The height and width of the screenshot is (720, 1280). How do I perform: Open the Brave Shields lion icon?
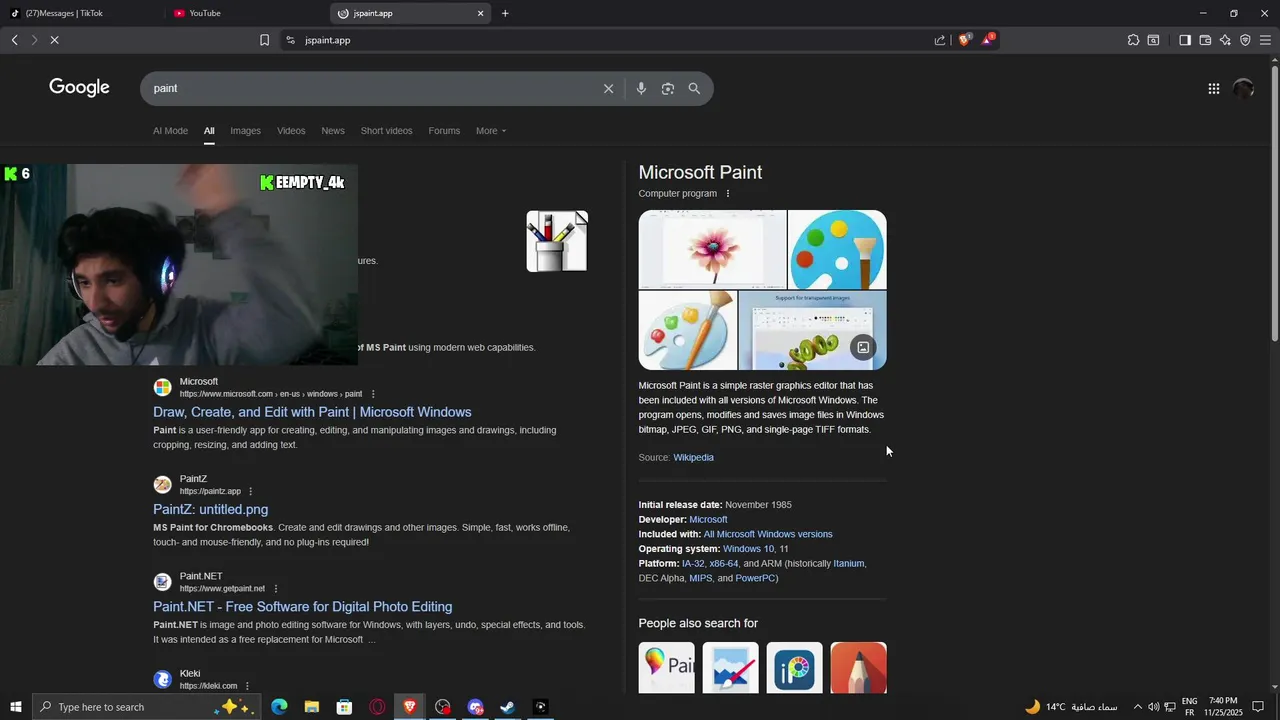click(964, 40)
